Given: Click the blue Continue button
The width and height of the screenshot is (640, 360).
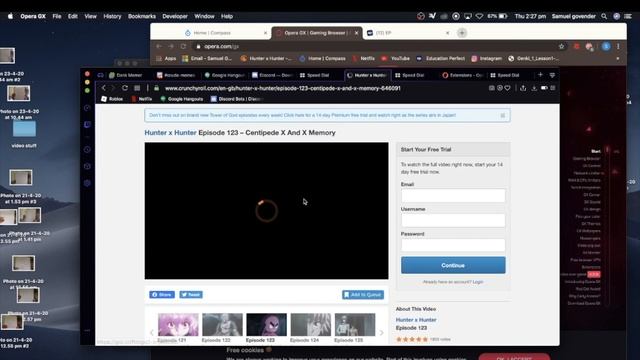Looking at the screenshot, I should (453, 265).
